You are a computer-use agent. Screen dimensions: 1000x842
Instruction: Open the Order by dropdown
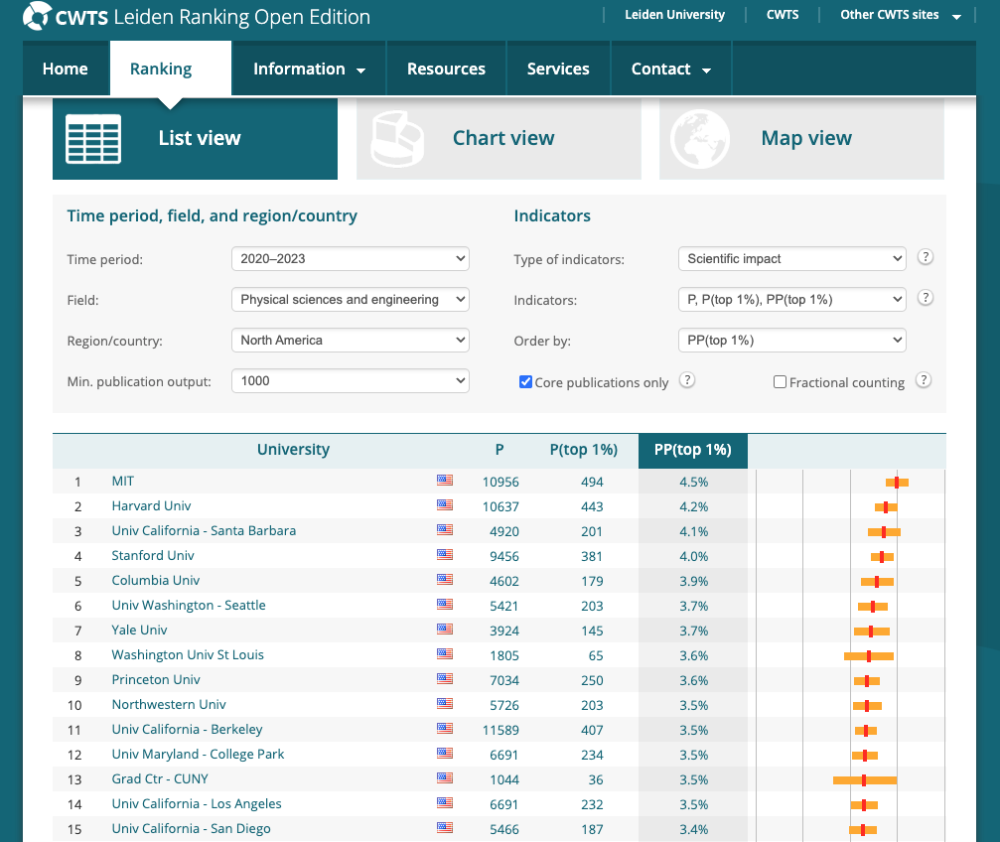pos(791,340)
